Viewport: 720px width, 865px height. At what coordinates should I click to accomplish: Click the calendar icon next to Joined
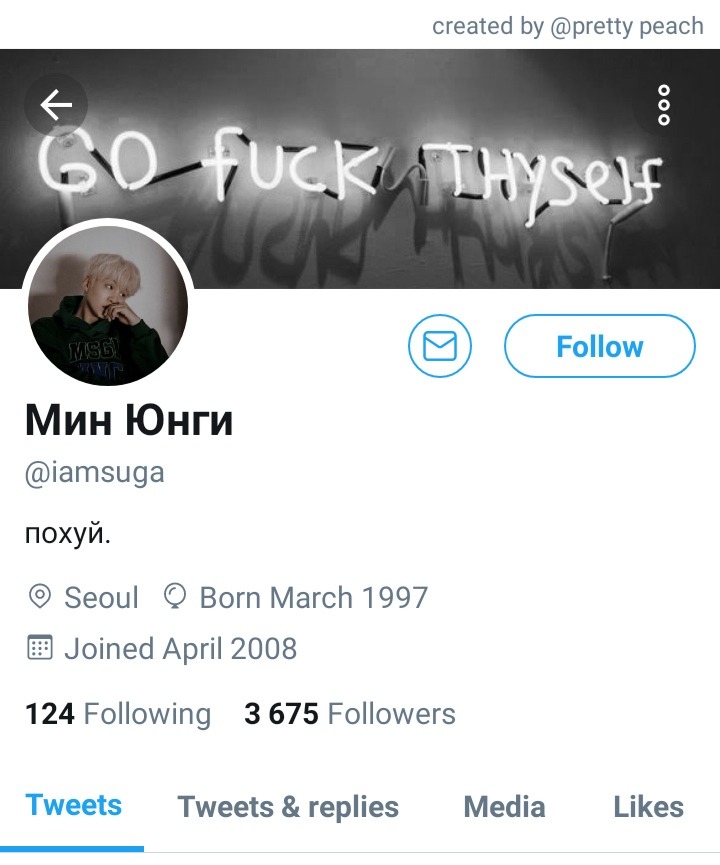(40, 648)
